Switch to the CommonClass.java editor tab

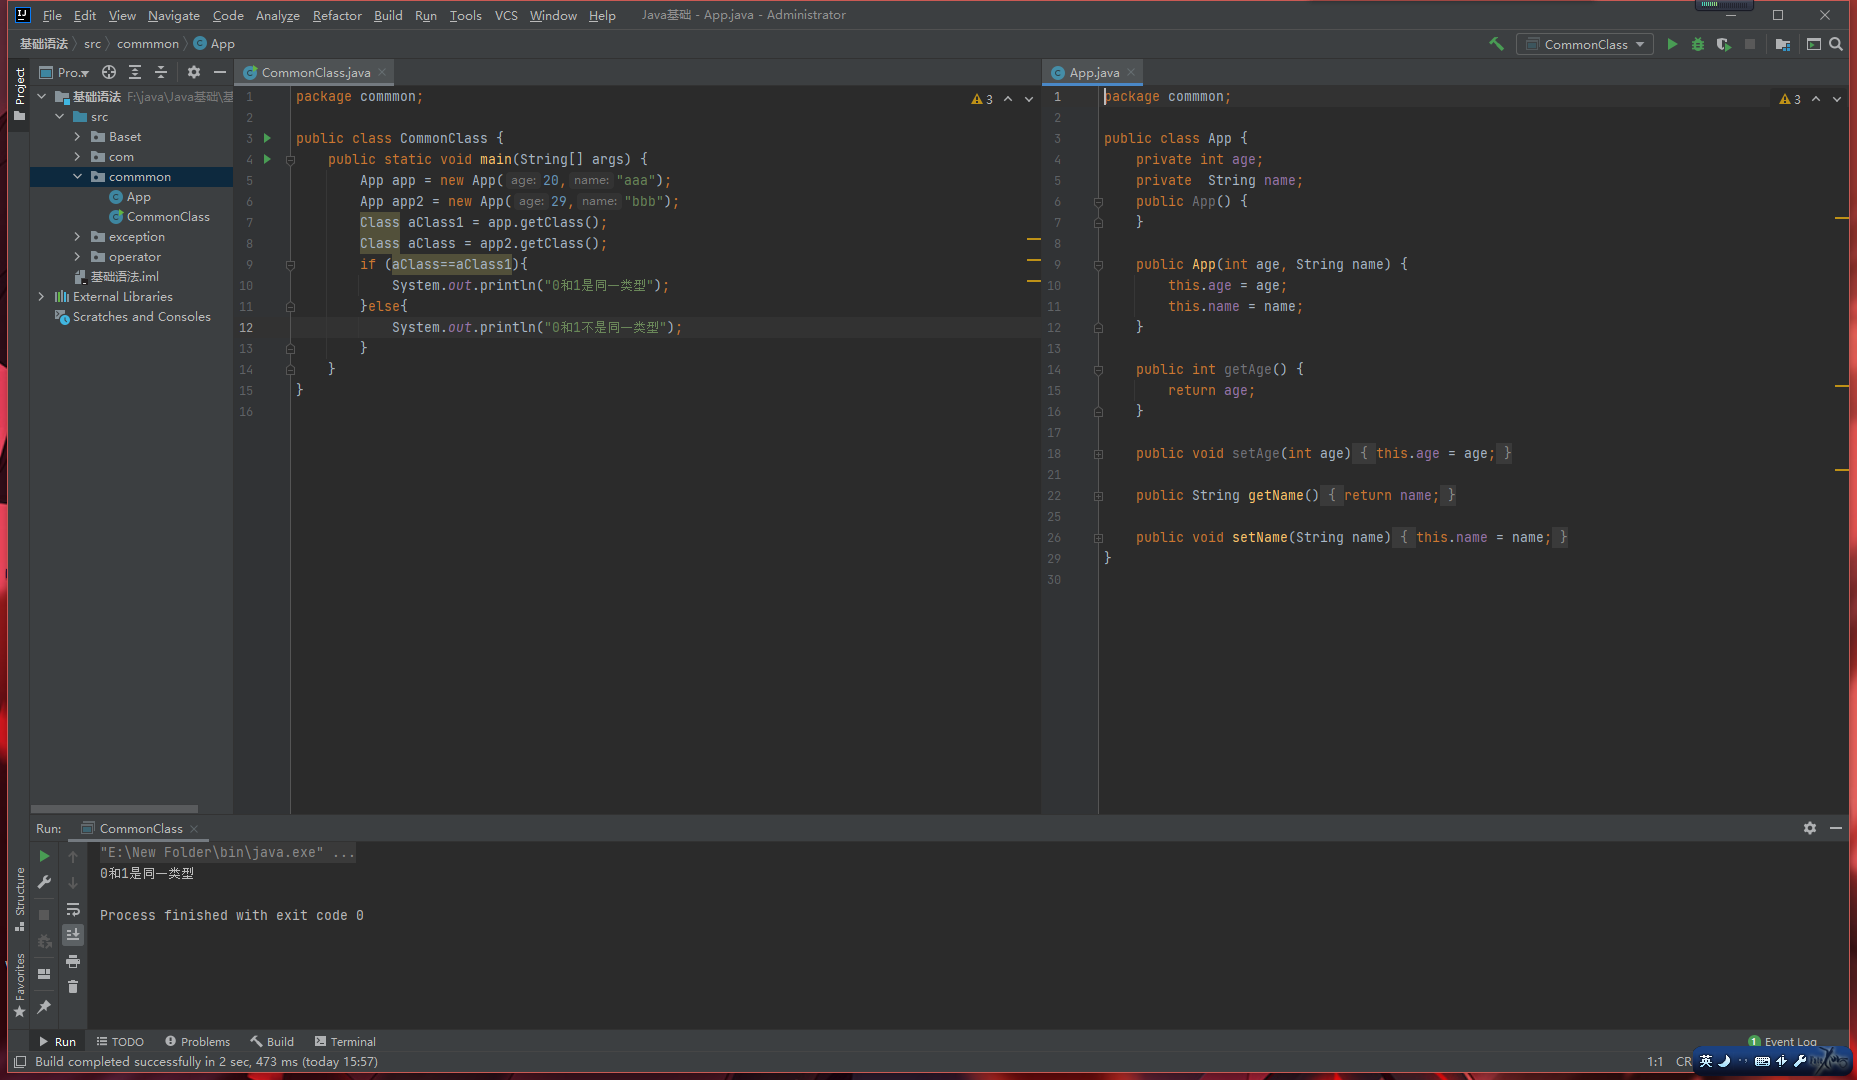pos(315,72)
